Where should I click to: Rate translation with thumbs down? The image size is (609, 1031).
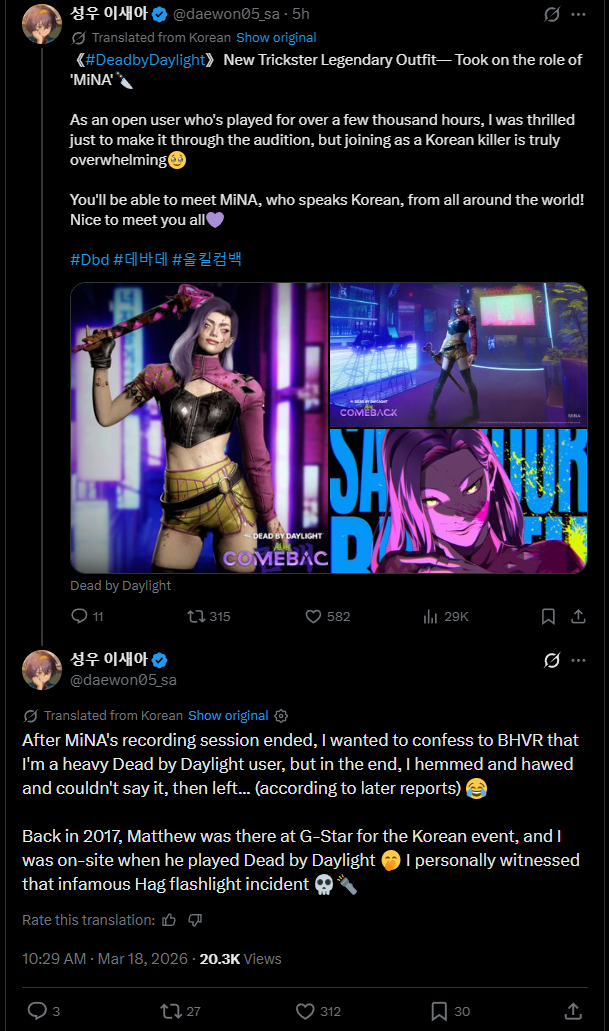click(195, 920)
